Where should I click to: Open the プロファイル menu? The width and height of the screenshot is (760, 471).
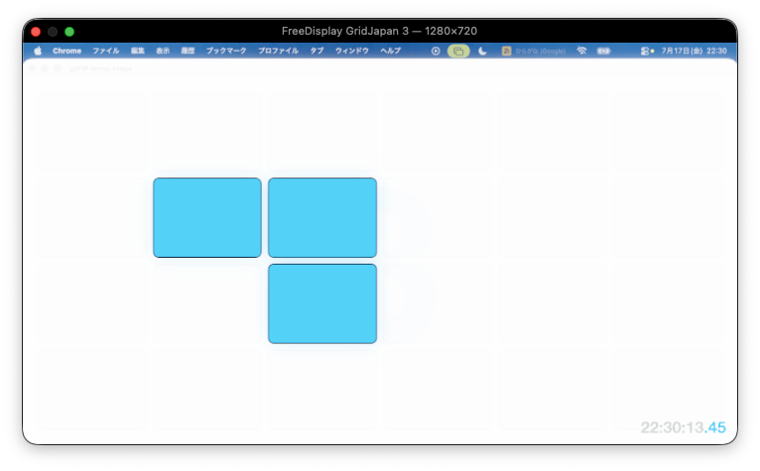(278, 51)
